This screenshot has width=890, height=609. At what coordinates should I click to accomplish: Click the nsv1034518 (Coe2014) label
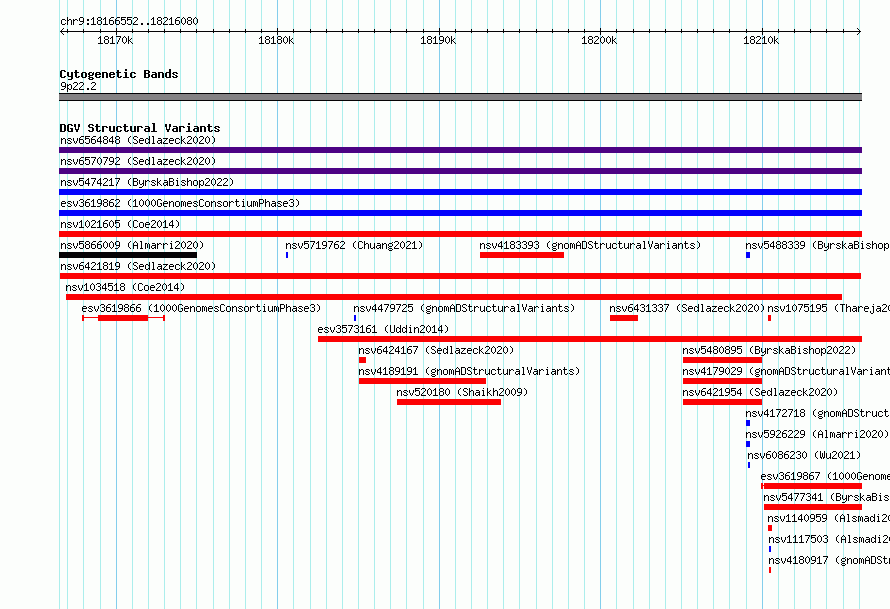[x=125, y=287]
